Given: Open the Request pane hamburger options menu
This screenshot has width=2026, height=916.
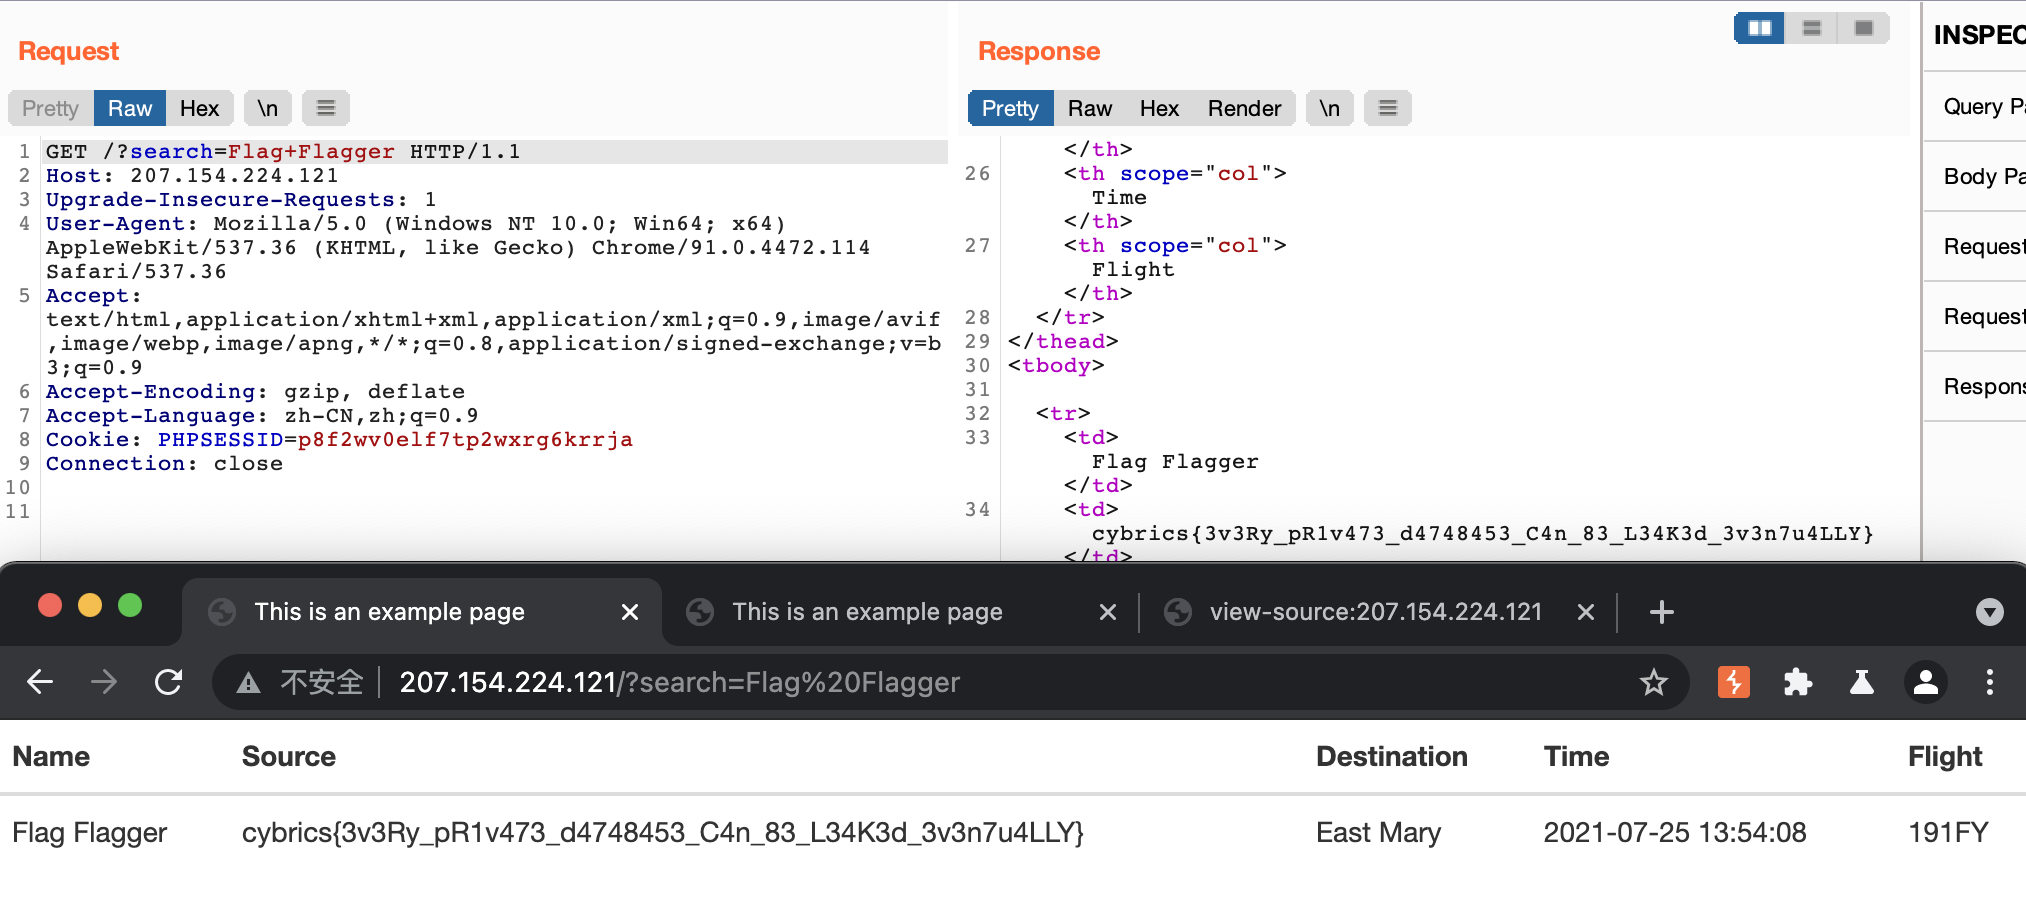Looking at the screenshot, I should (326, 108).
